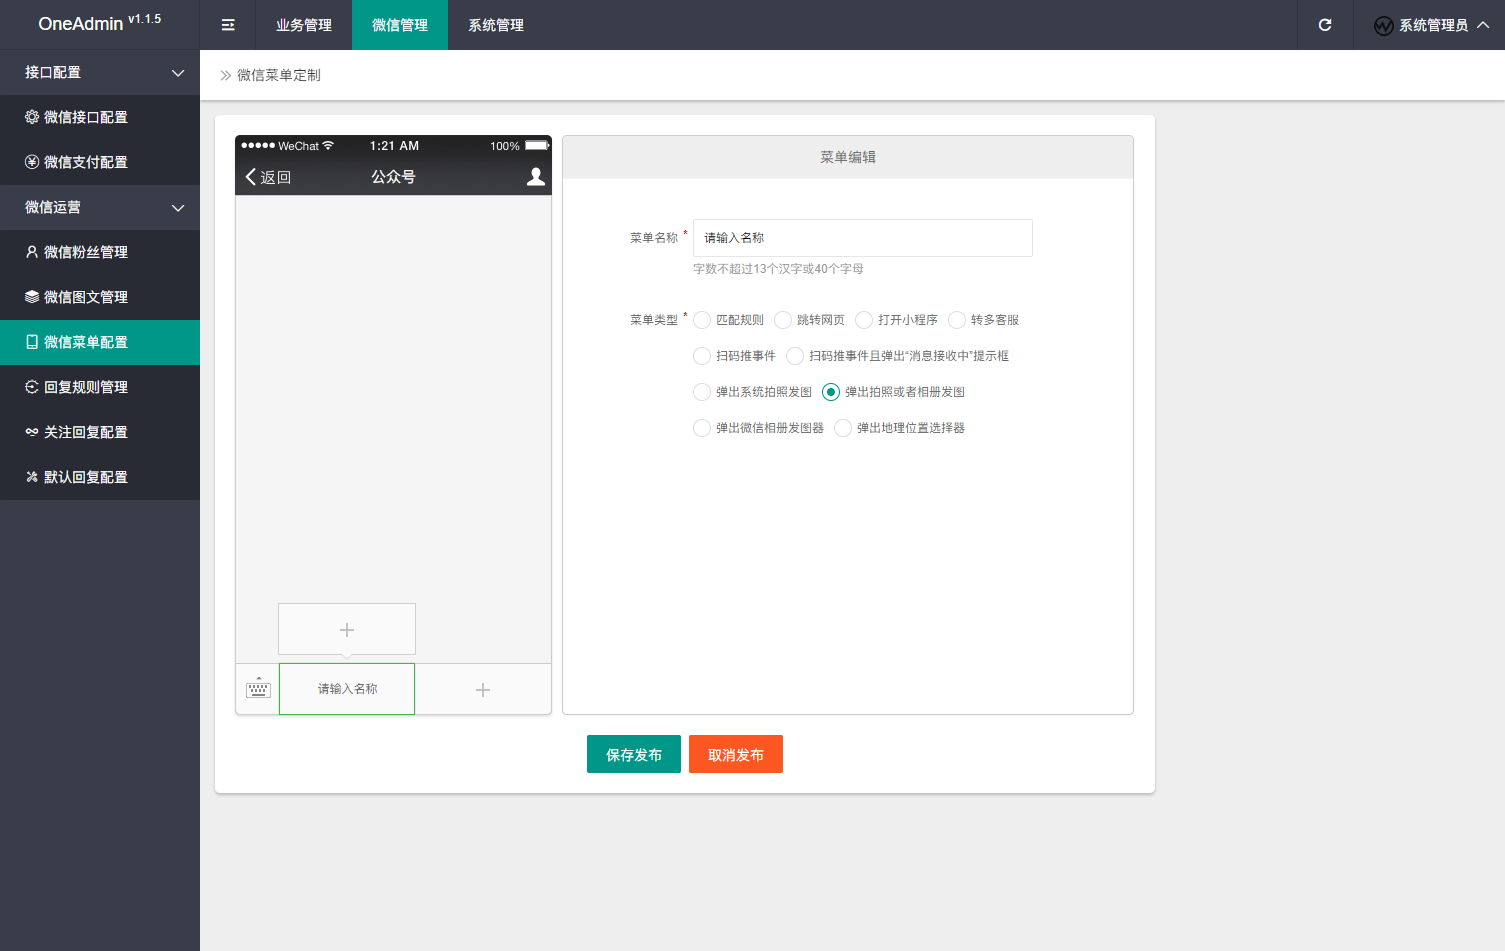
Task: Click the 微信菜单定制 breadcrumb
Action: 279,75
